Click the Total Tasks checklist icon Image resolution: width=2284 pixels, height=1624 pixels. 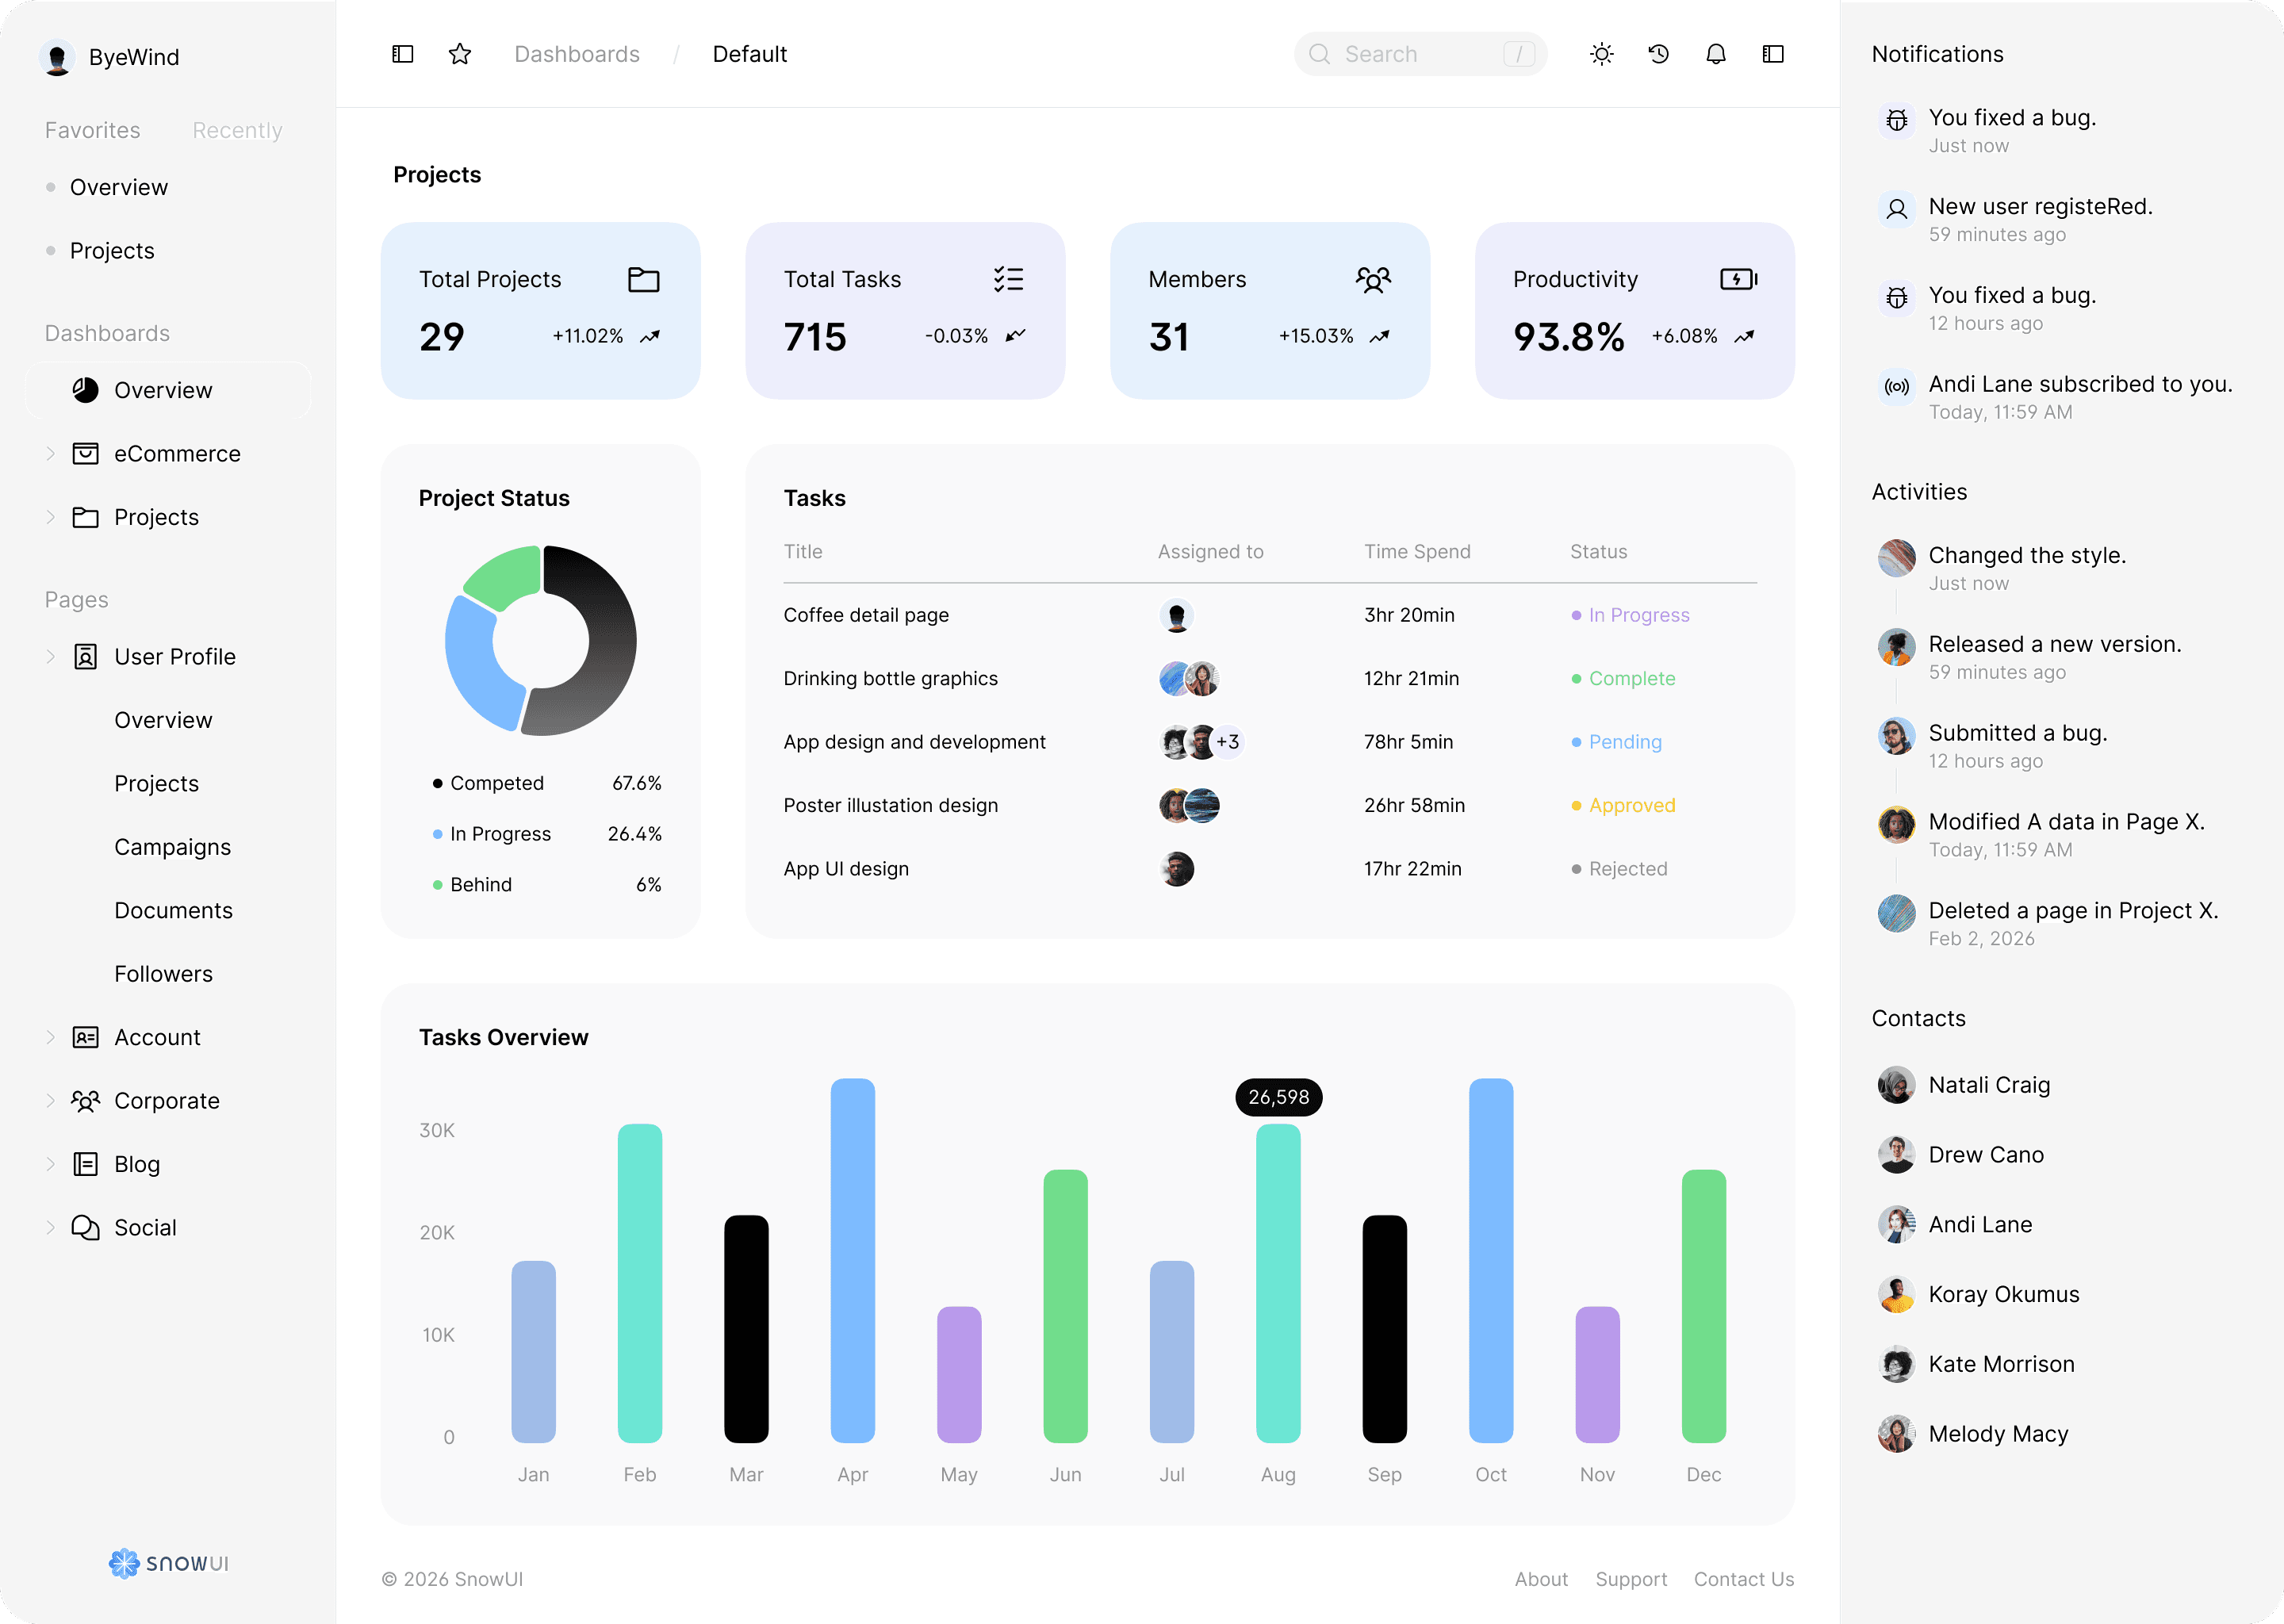[x=1008, y=279]
